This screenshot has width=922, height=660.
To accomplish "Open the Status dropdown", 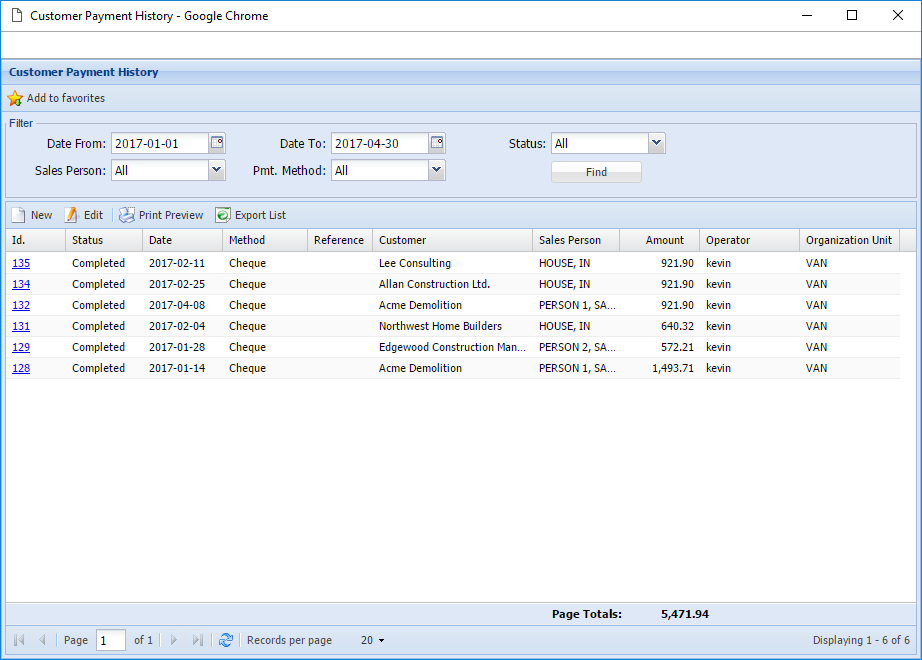I will (656, 142).
